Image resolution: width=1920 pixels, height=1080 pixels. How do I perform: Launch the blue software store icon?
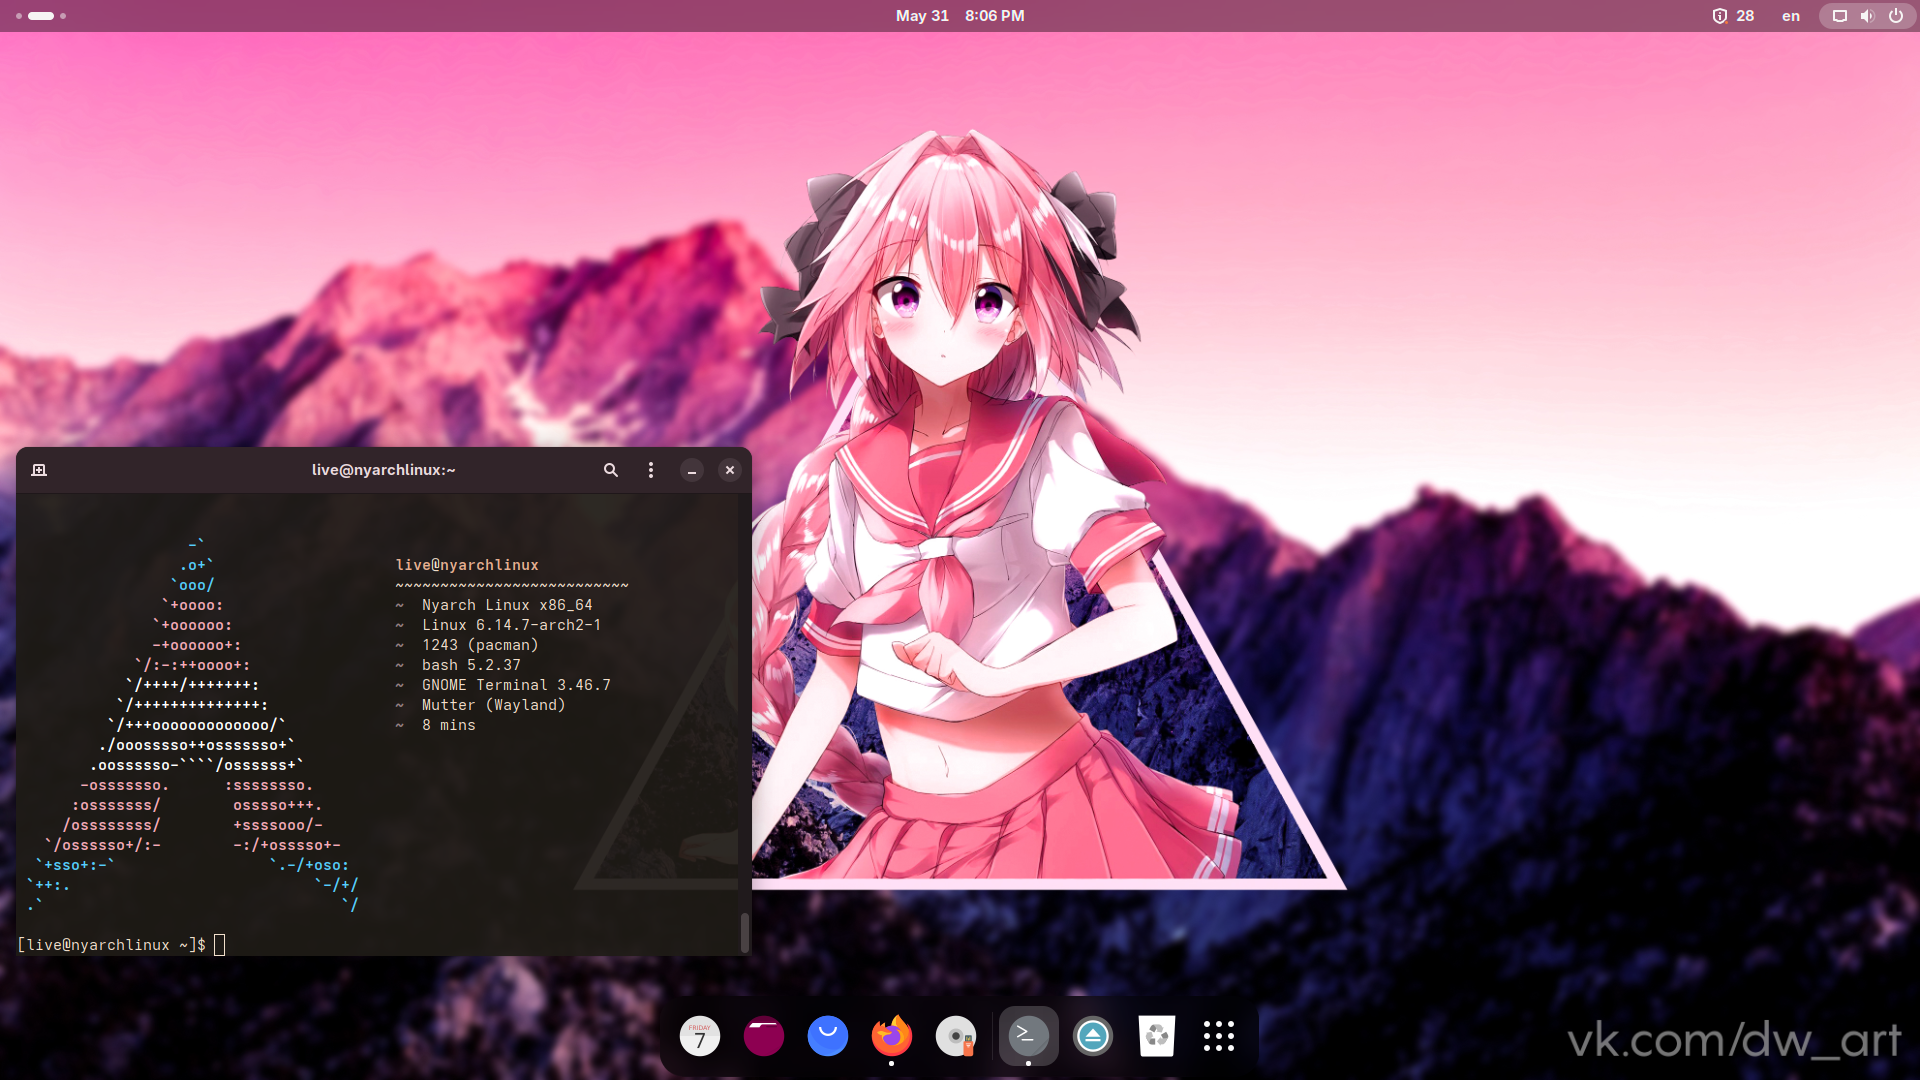(x=828, y=1036)
